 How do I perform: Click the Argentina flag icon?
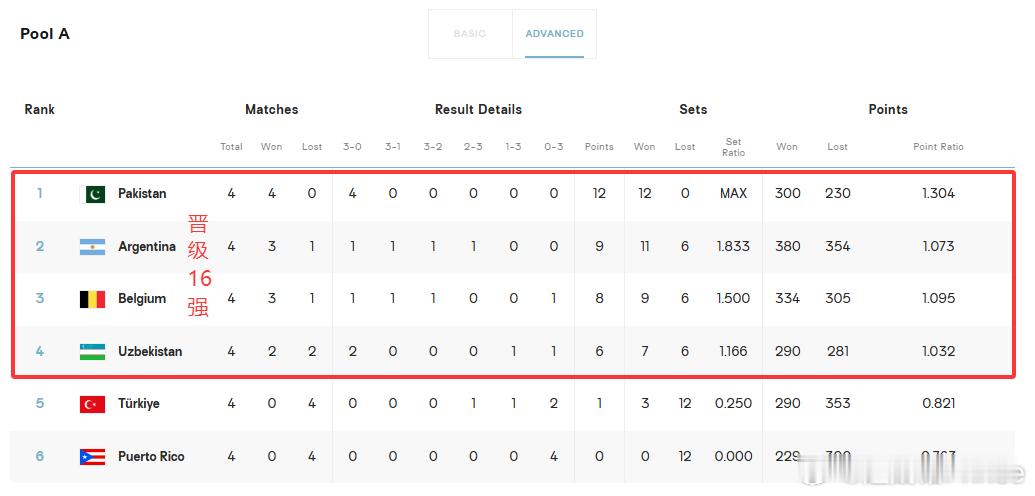tap(92, 247)
